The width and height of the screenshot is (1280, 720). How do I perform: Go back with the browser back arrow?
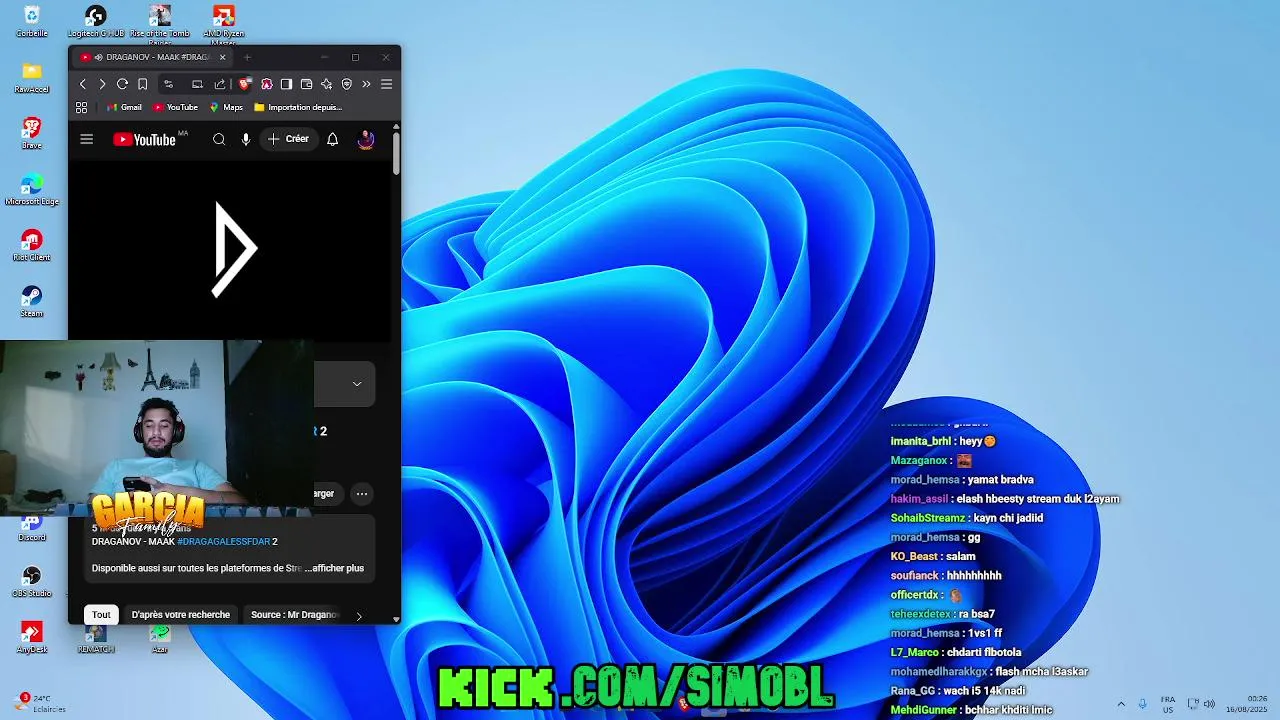[83, 84]
